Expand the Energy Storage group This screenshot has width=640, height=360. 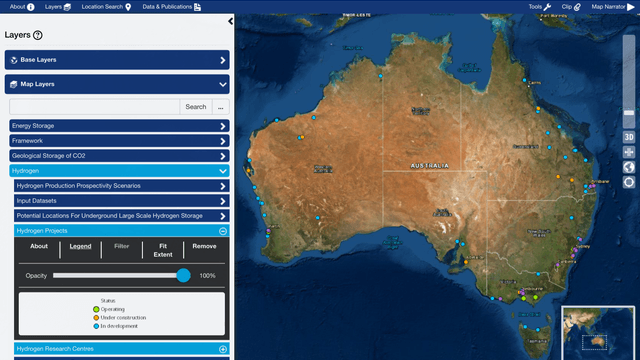coord(119,126)
